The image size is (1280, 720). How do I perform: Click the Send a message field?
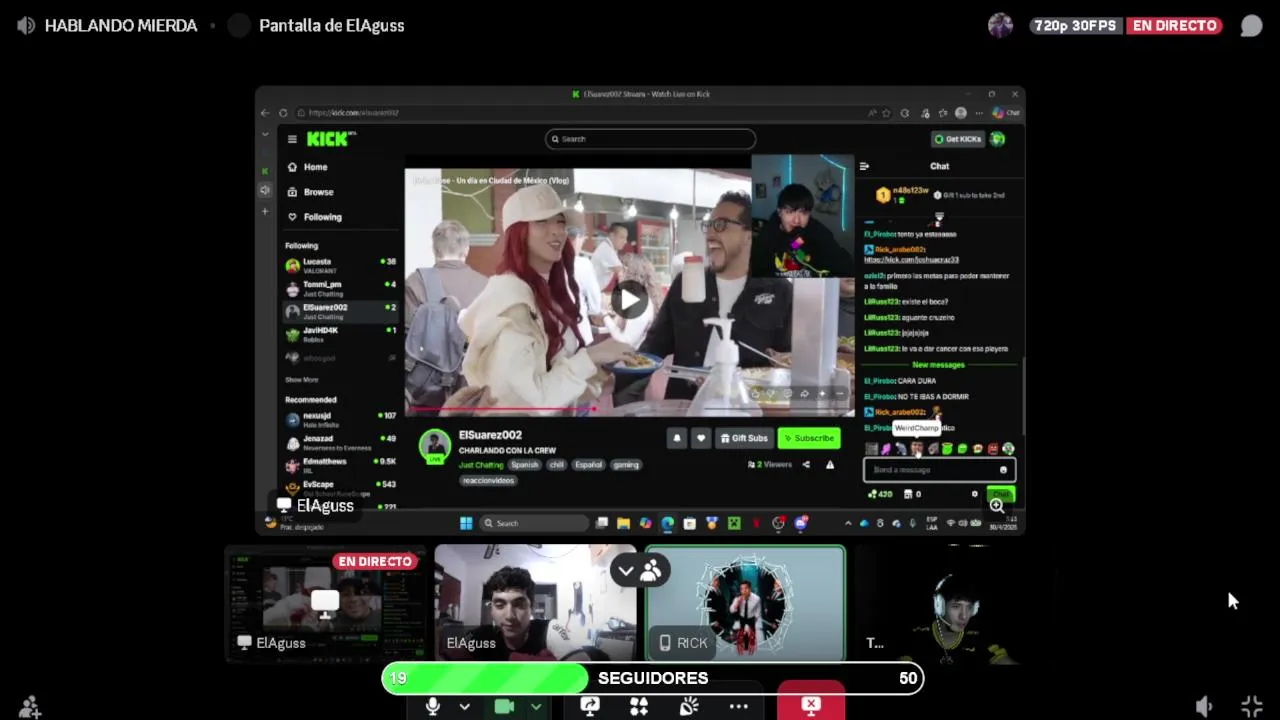click(x=940, y=470)
